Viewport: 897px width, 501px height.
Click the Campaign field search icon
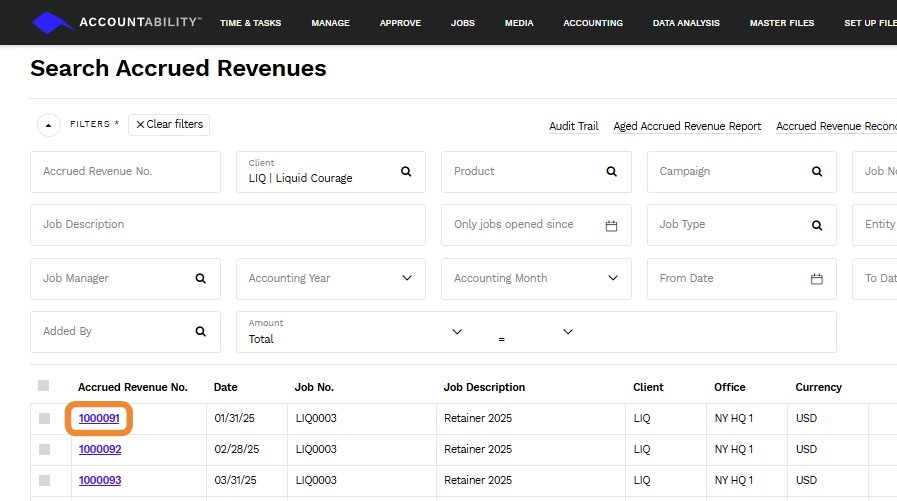pos(817,172)
